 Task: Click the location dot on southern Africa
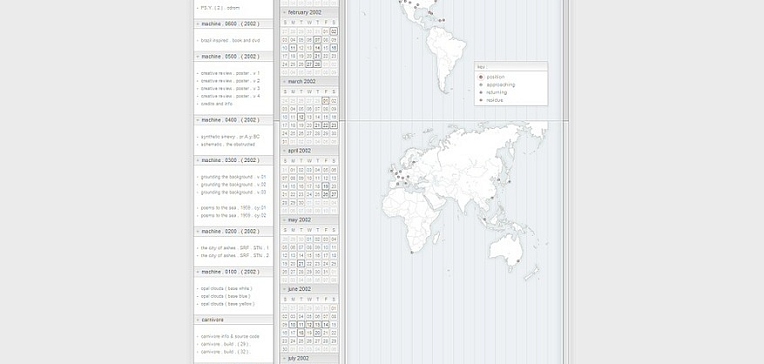coord(412,252)
